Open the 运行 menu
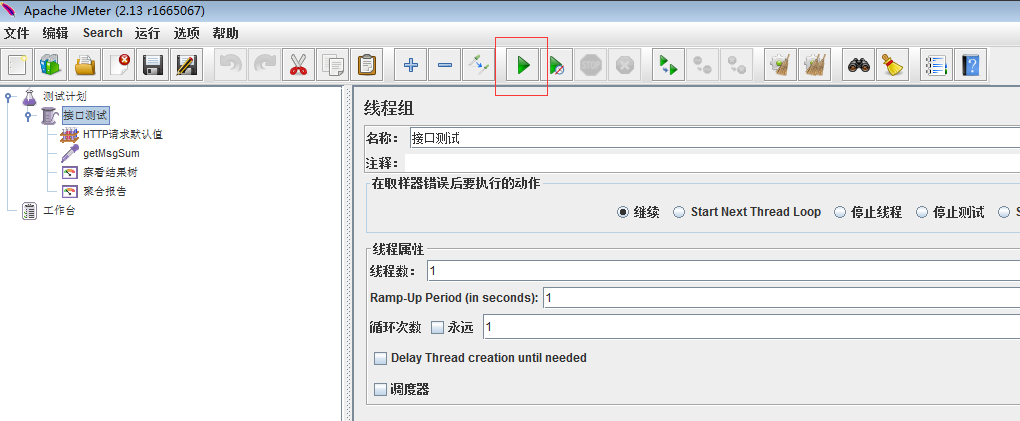Screen dimensions: 1020x421 148,33
